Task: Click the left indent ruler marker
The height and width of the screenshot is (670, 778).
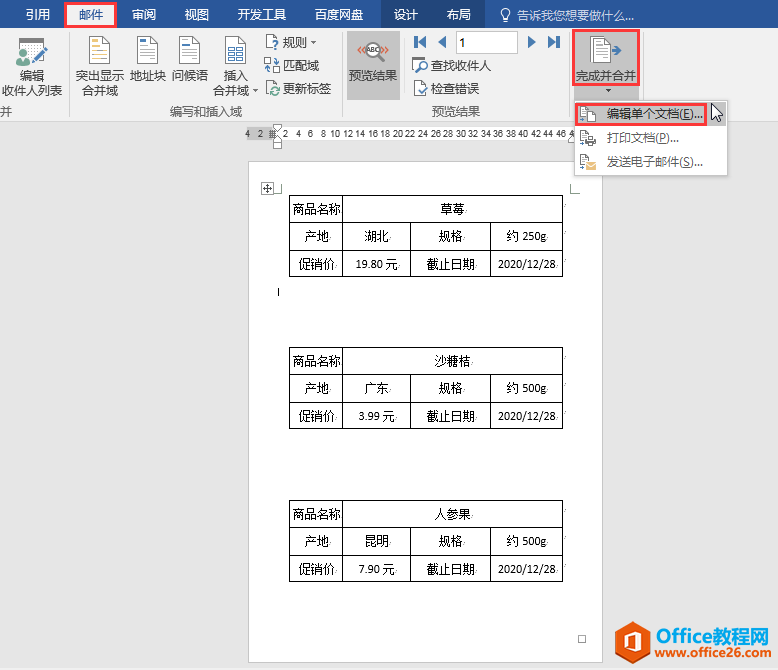Action: (277, 144)
